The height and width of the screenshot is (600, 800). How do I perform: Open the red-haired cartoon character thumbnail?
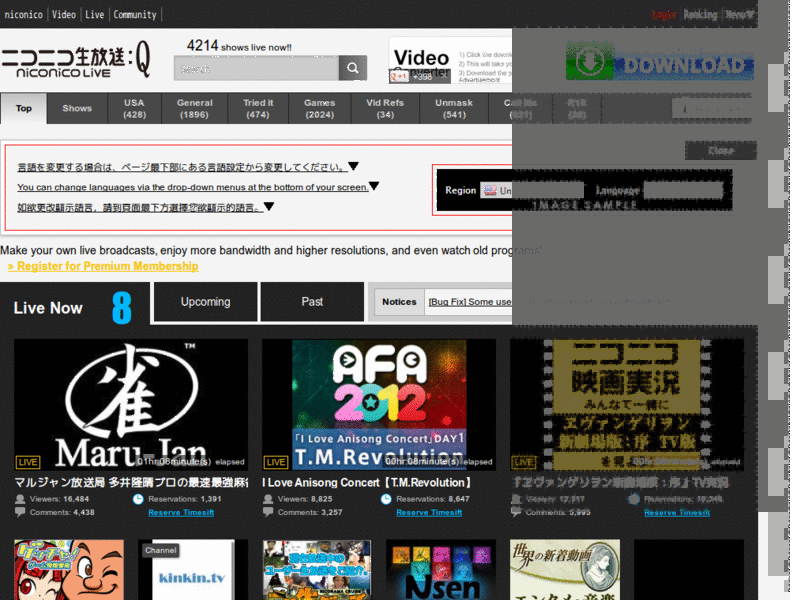coord(69,570)
